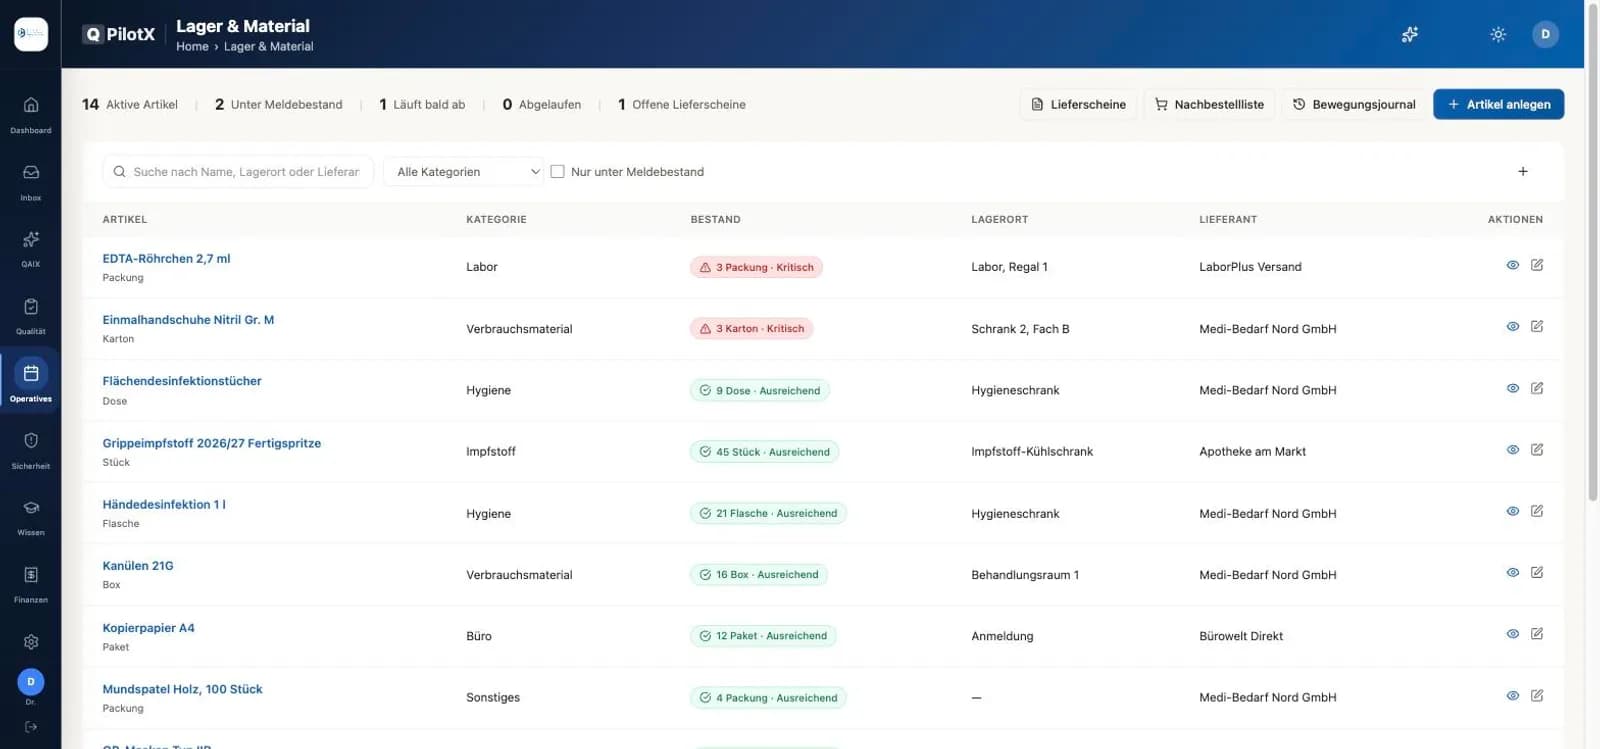Viewport: 1600px width, 749px height.
Task: Click the PilotX logo in header
Action: [x=120, y=34]
